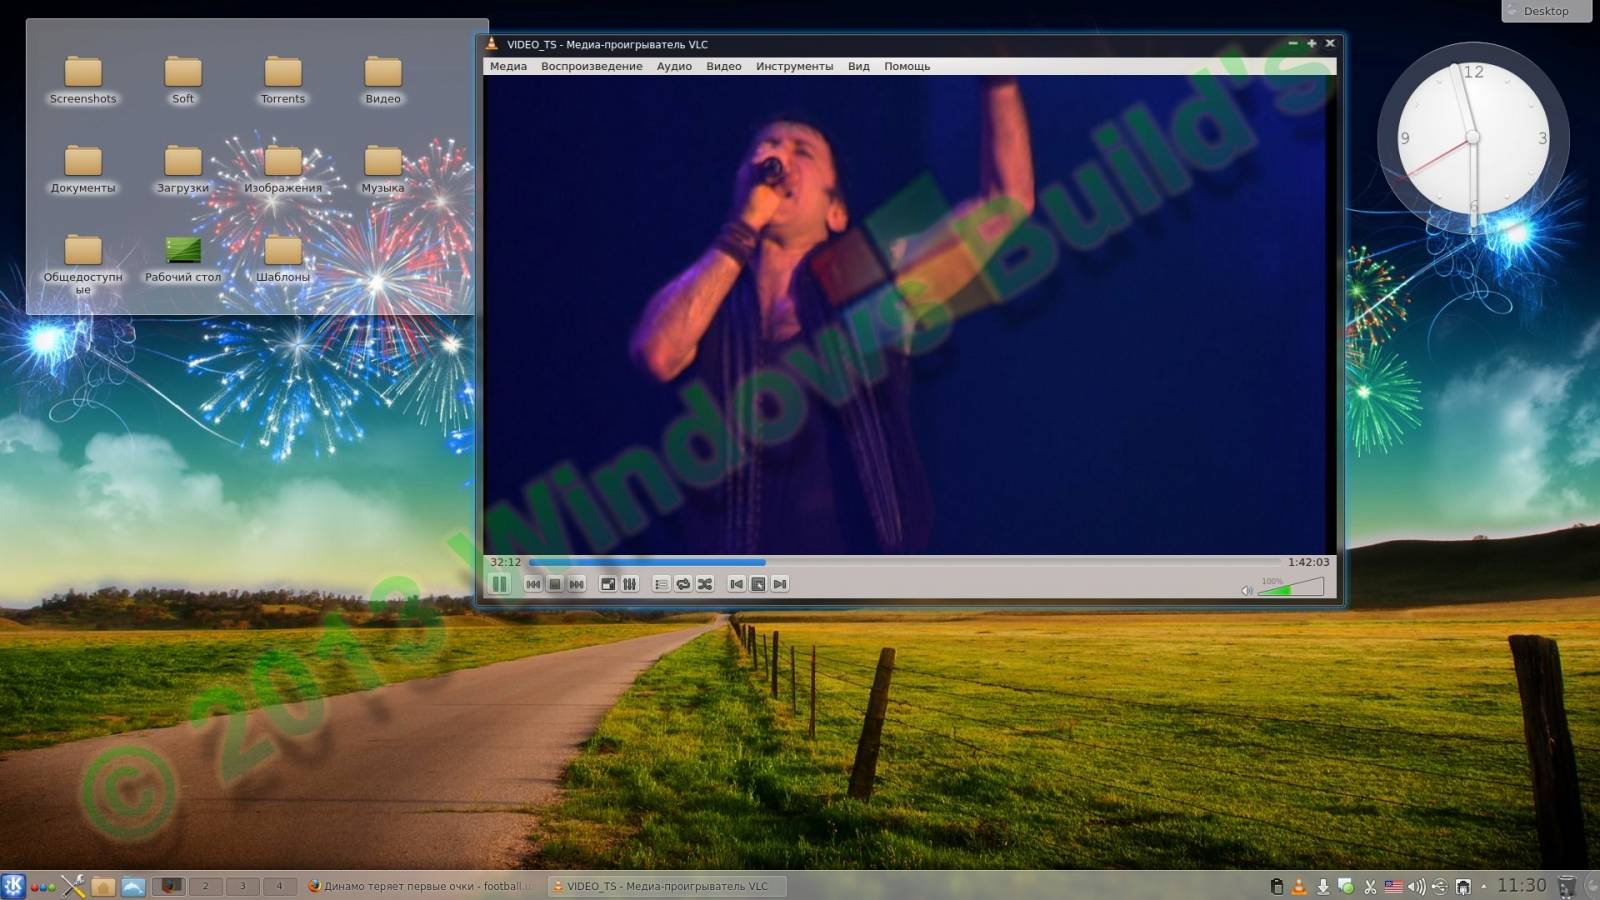Open system settings tools icon
The width and height of the screenshot is (1600, 900).
pos(73,886)
